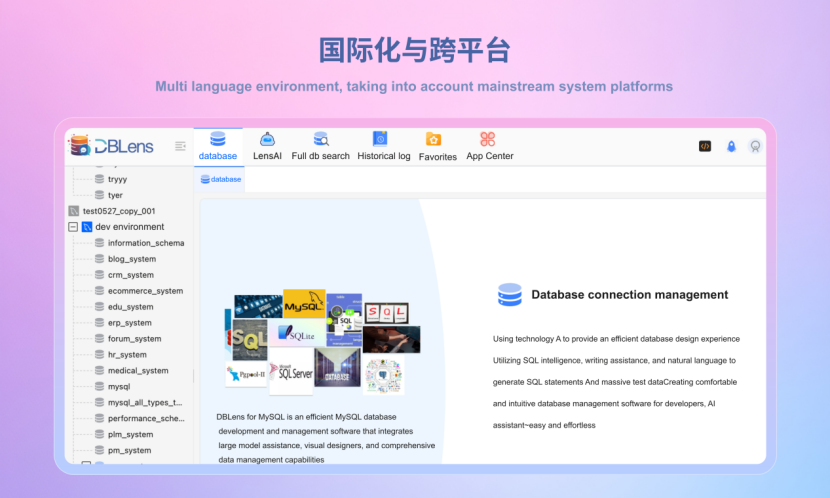The height and width of the screenshot is (498, 830).
Task: Click the Pgpool-II logo thumbnail
Action: tap(246, 374)
